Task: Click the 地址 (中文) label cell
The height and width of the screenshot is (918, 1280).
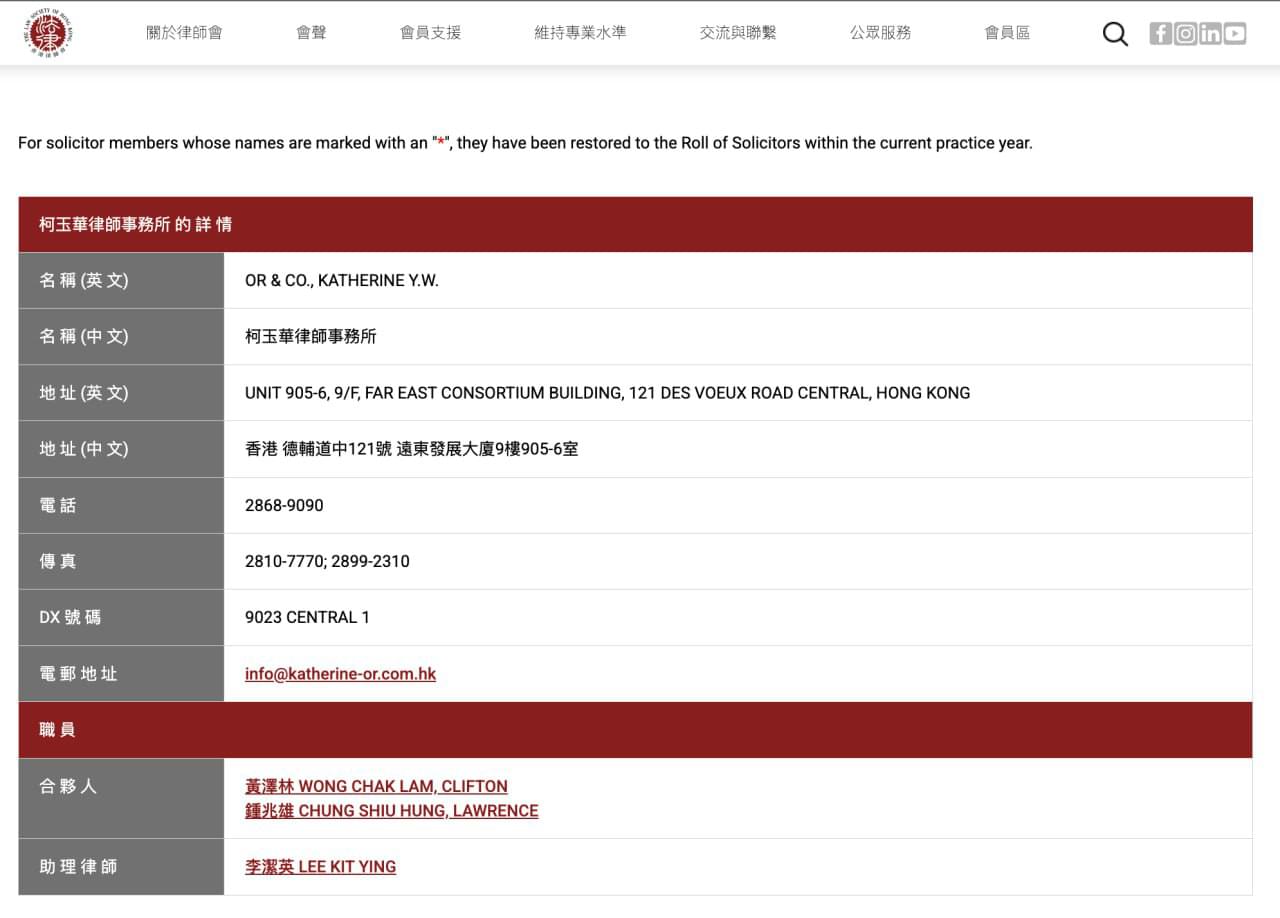Action: click(121, 449)
